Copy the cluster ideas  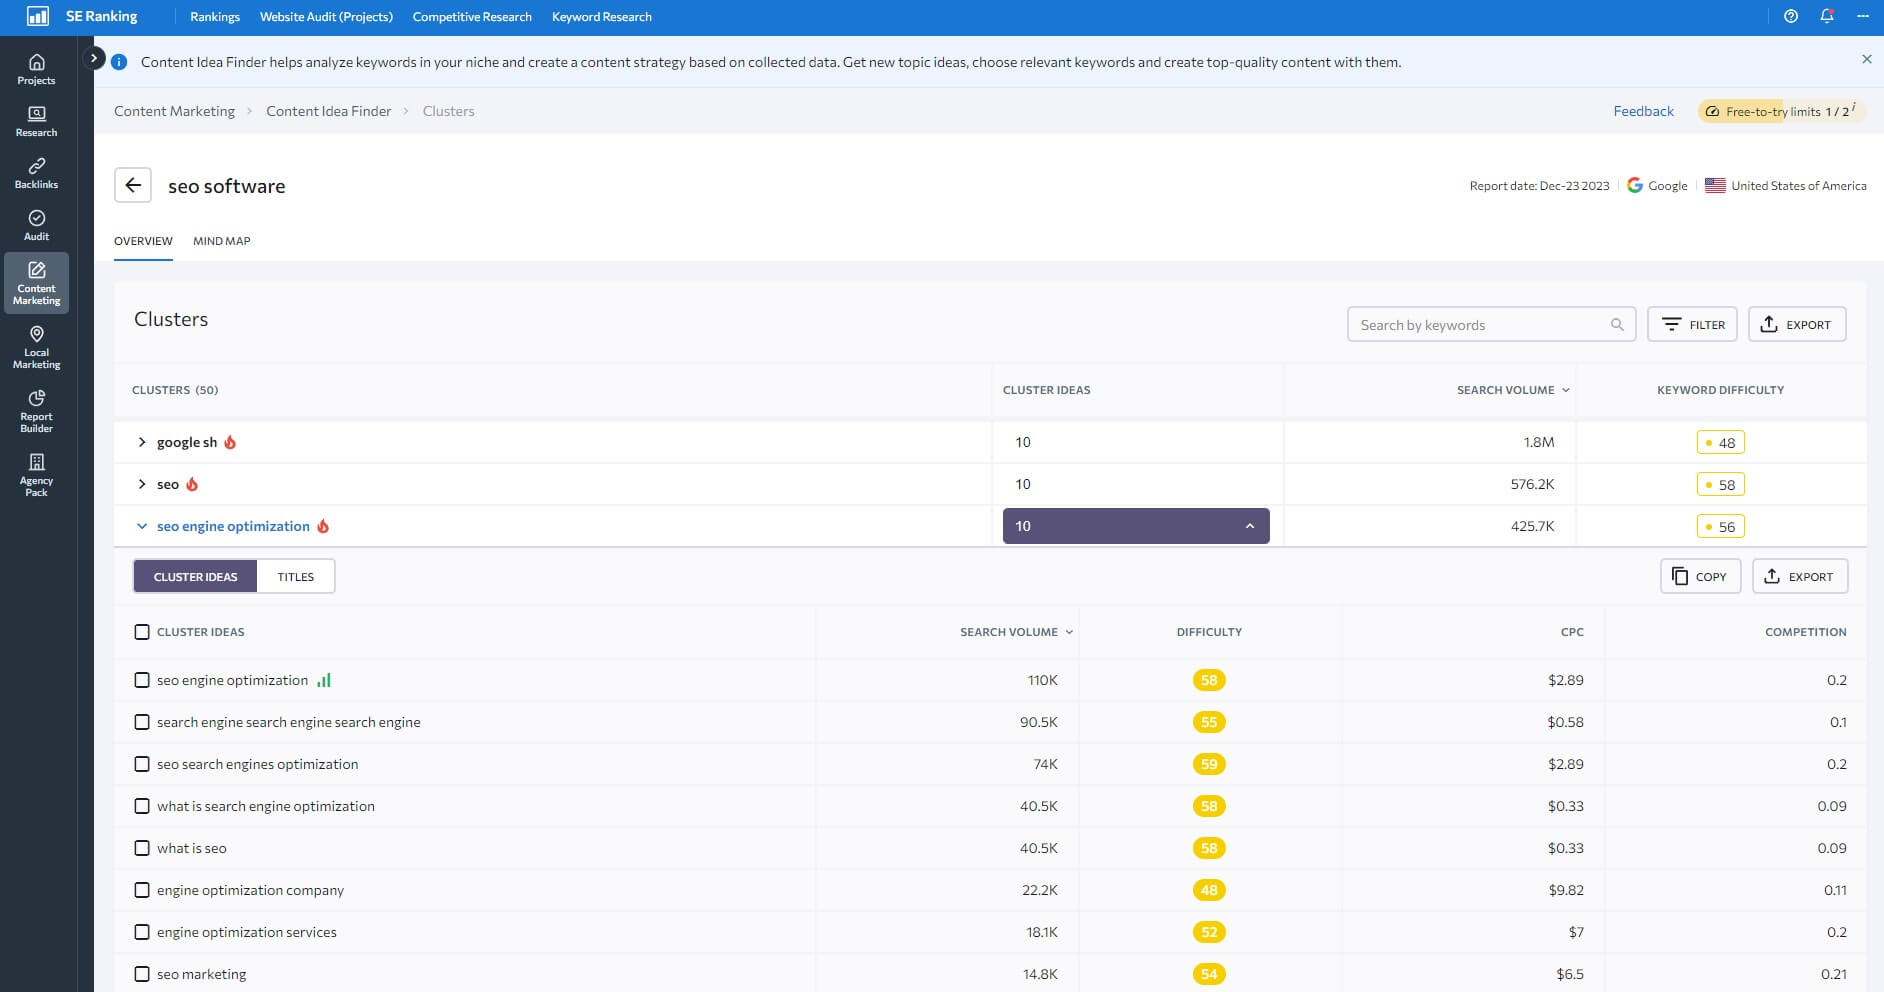pos(1700,576)
